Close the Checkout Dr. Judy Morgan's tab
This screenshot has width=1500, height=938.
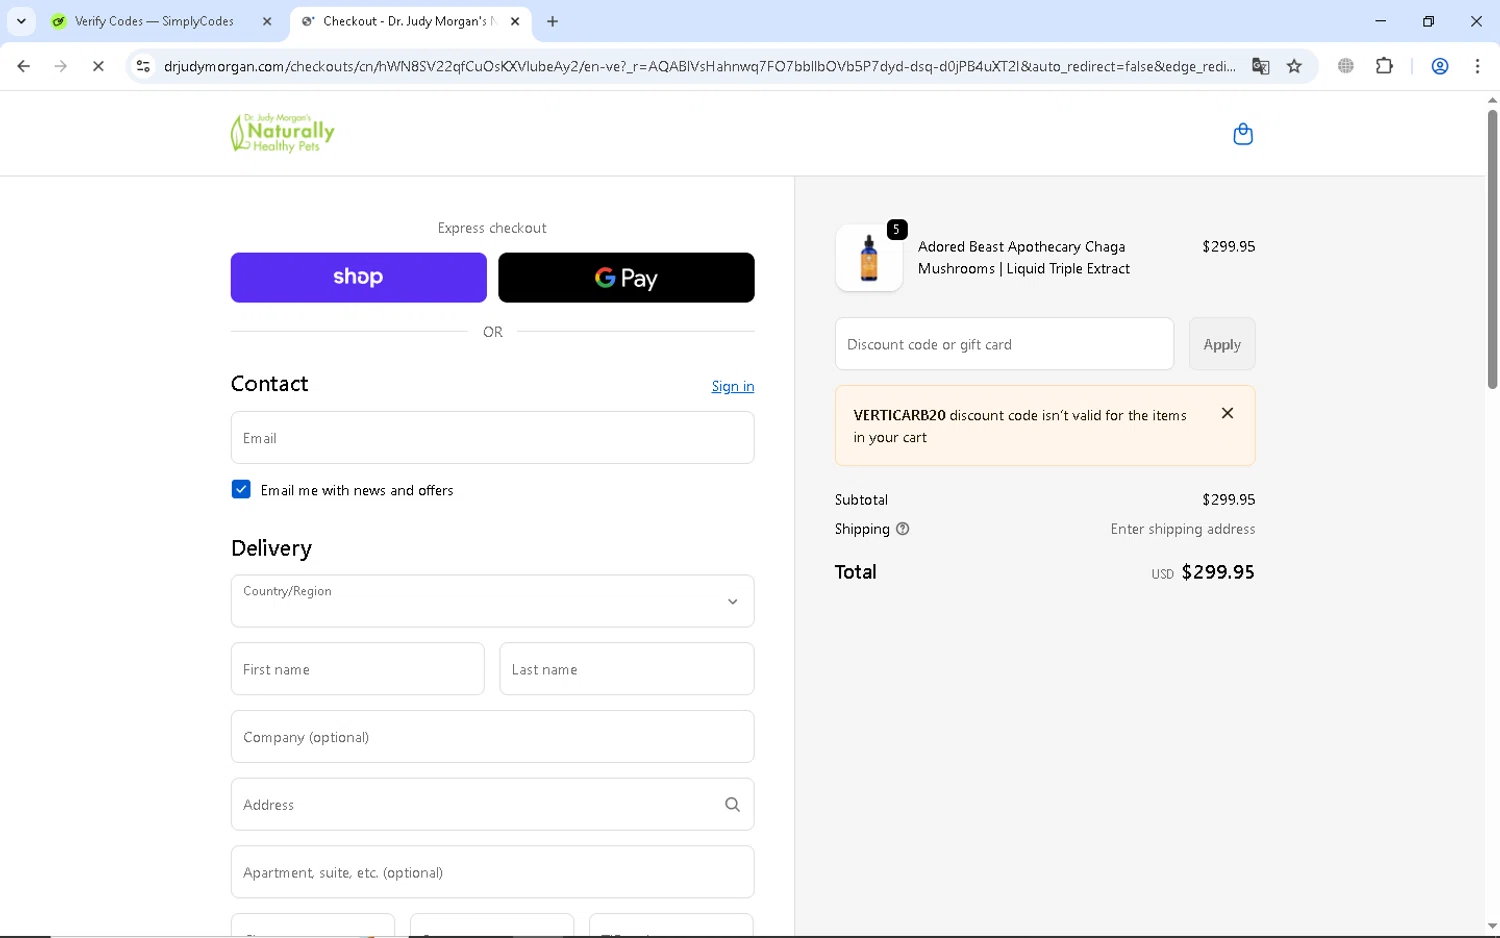(x=515, y=21)
